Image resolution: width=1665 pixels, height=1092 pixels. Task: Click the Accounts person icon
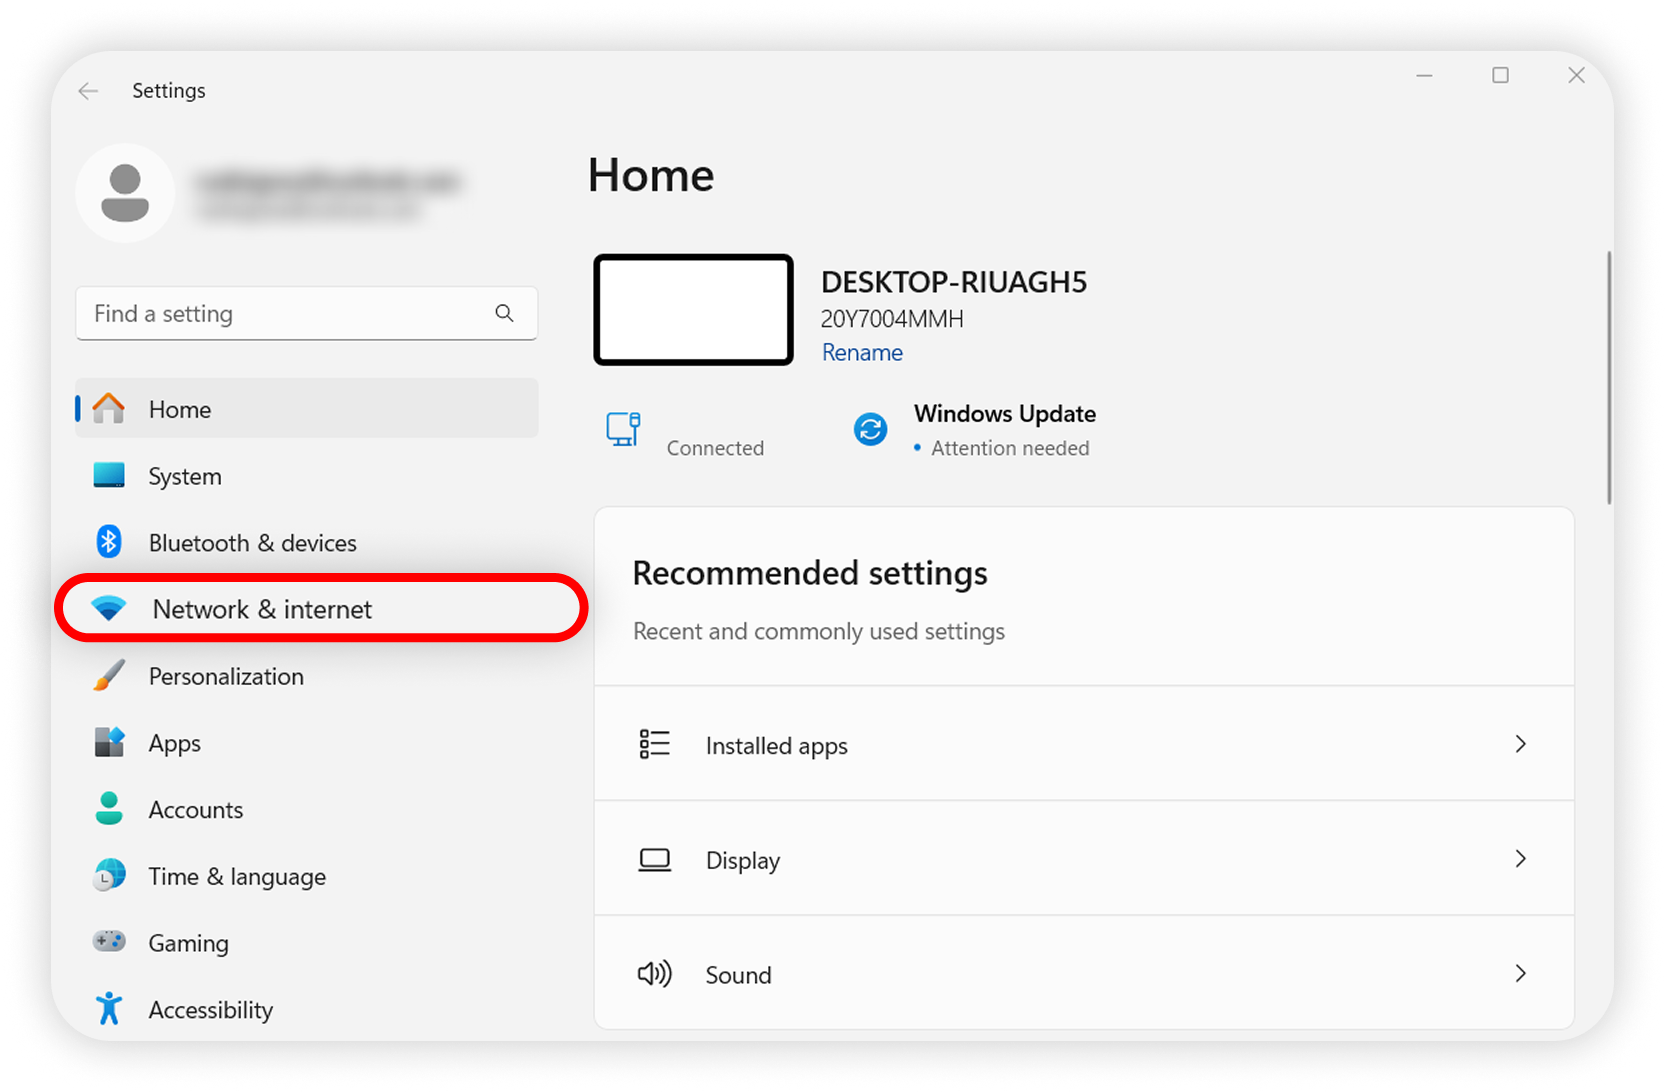coord(108,808)
